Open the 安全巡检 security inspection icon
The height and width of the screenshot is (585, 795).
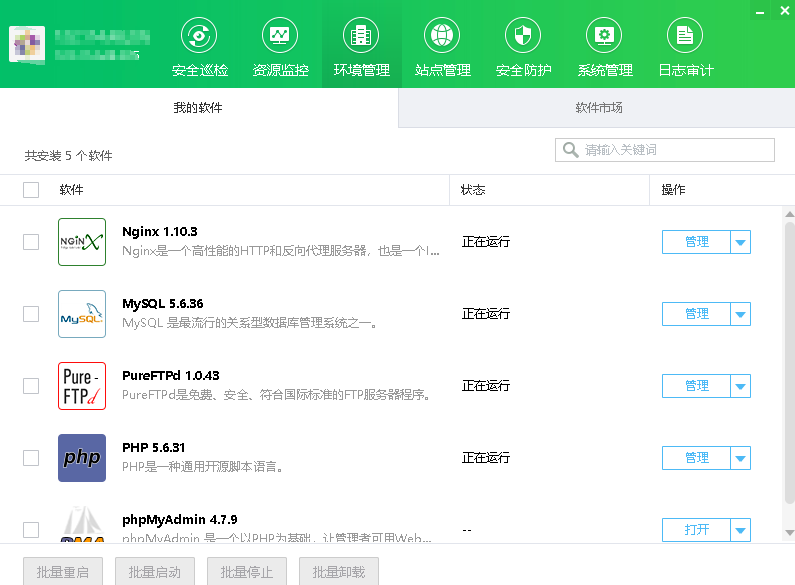pyautogui.click(x=199, y=35)
